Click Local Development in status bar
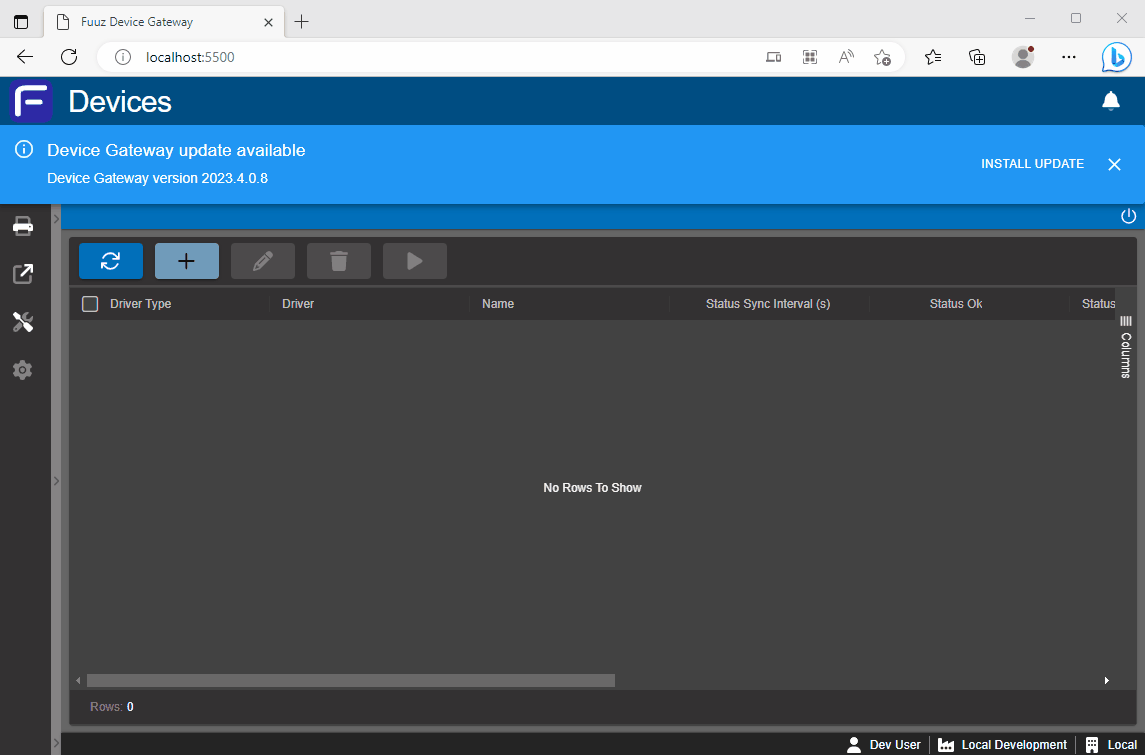The height and width of the screenshot is (755, 1145). [1002, 745]
